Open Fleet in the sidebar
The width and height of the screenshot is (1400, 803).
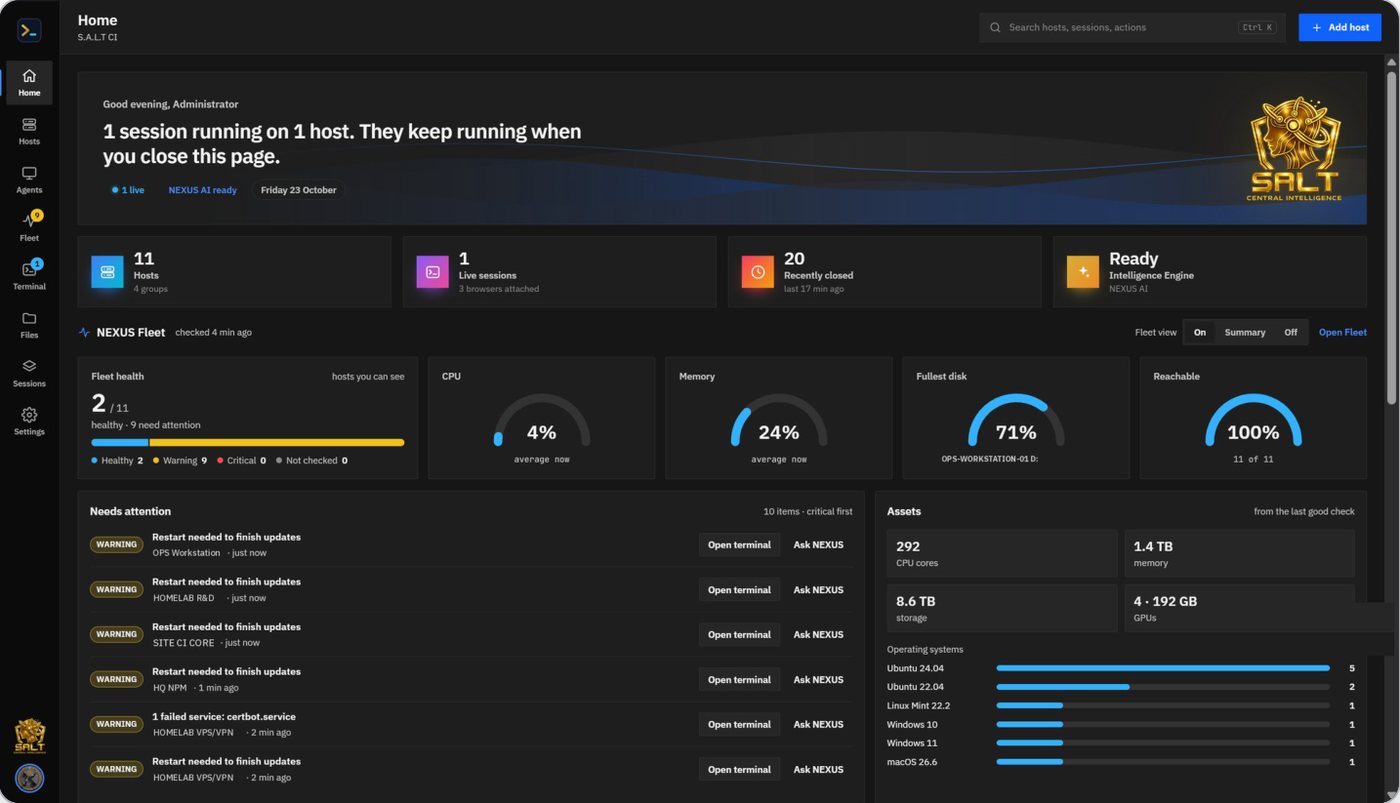[x=29, y=228]
